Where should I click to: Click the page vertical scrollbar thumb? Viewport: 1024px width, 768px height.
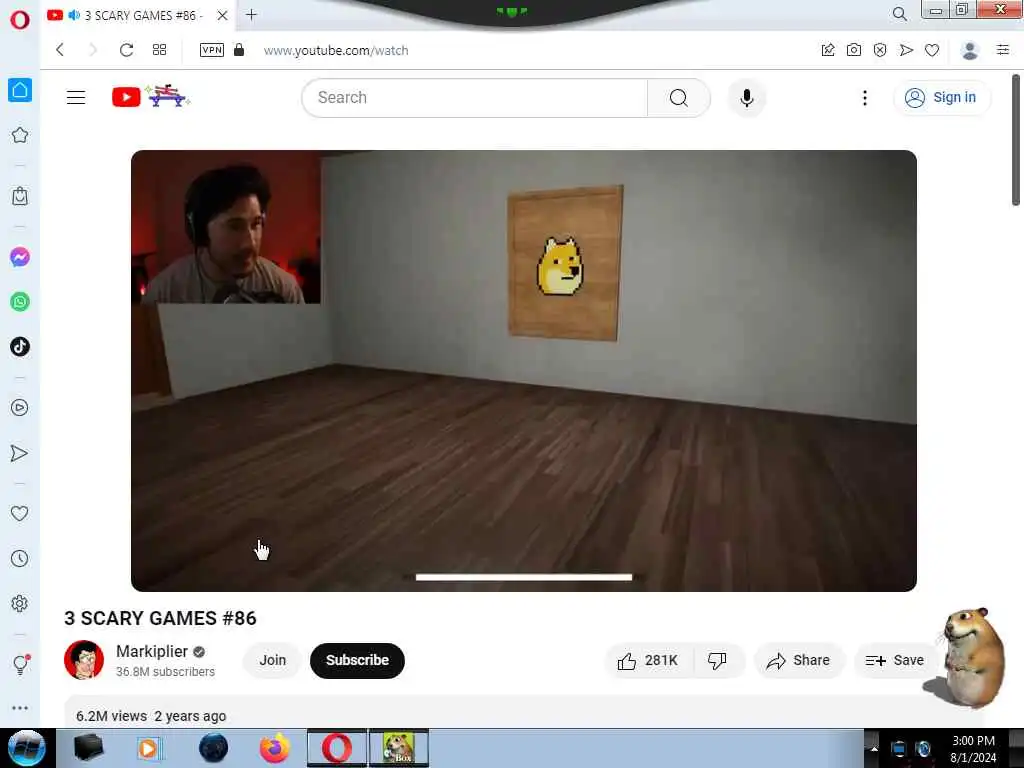click(1016, 140)
